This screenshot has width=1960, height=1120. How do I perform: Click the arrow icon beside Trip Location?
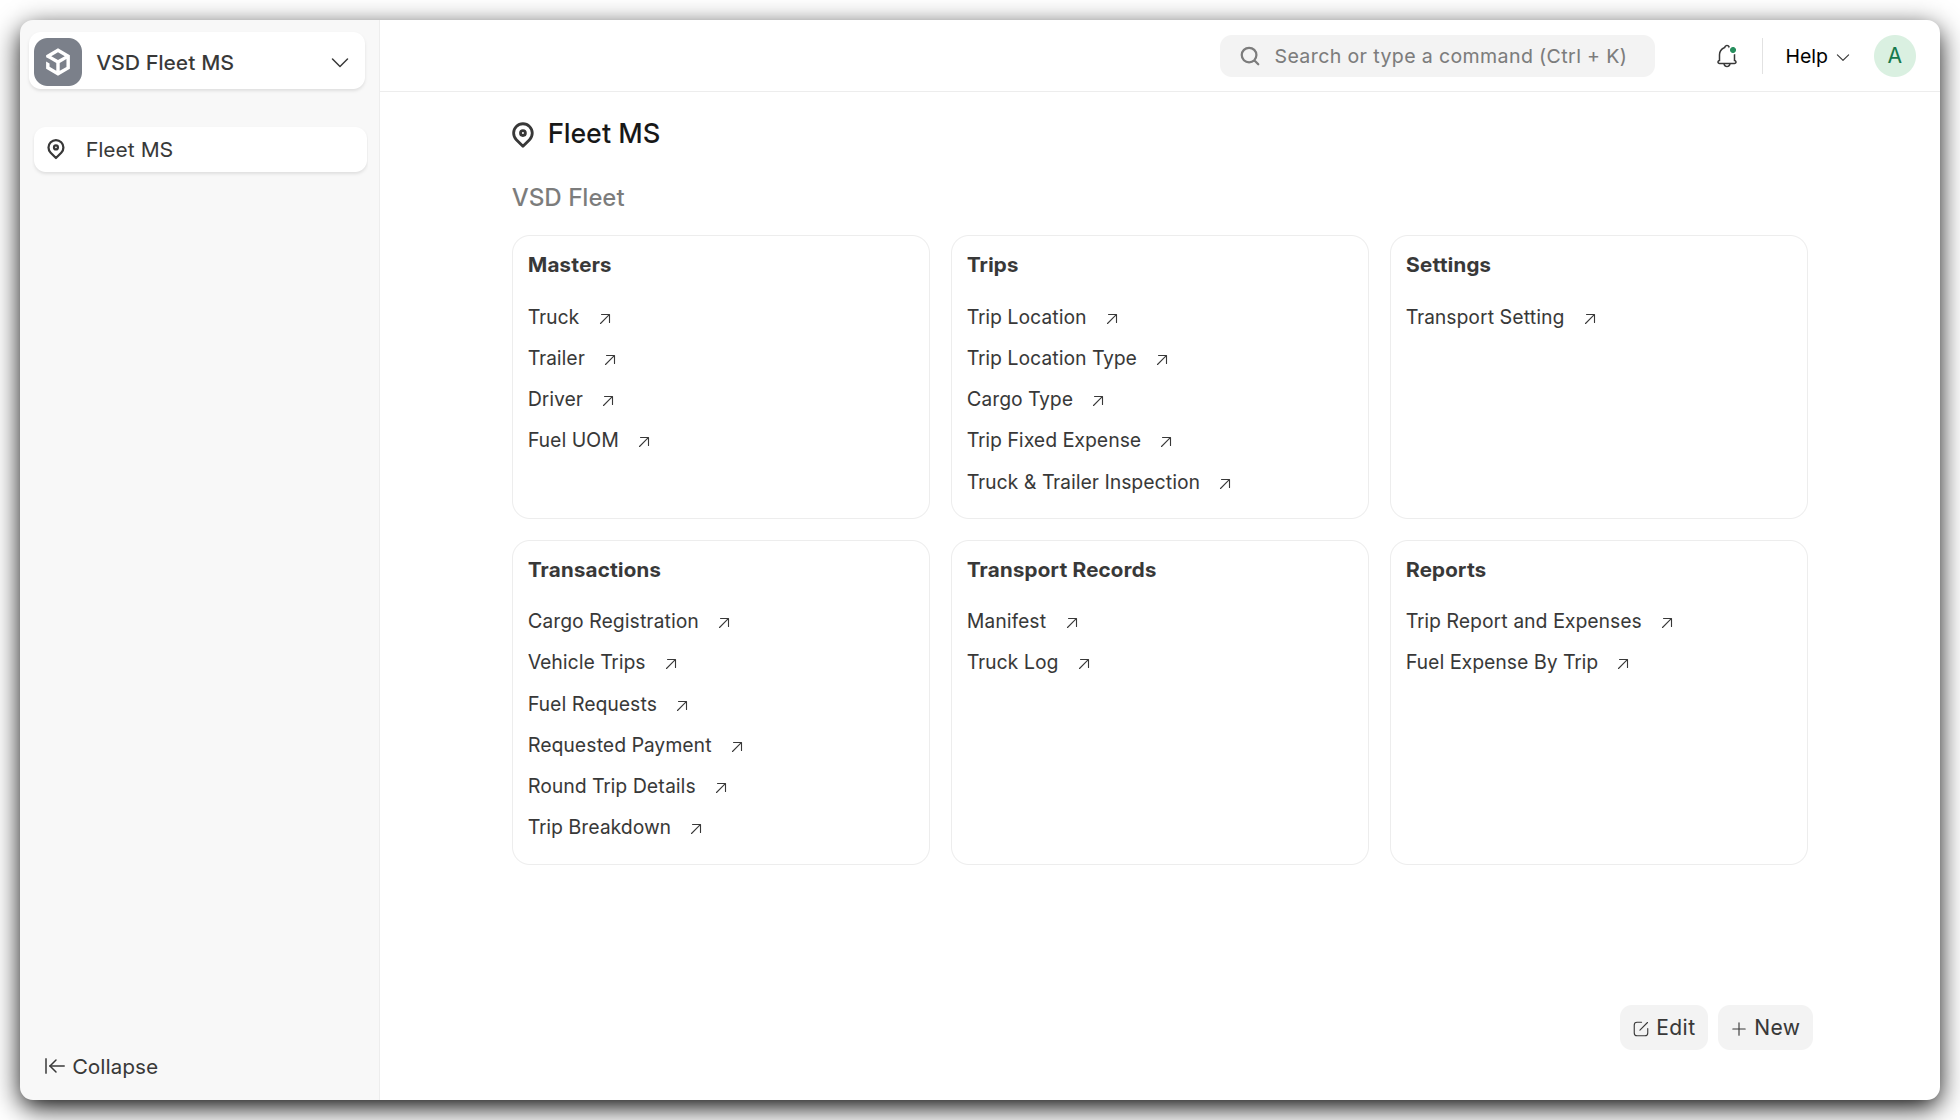(1112, 319)
